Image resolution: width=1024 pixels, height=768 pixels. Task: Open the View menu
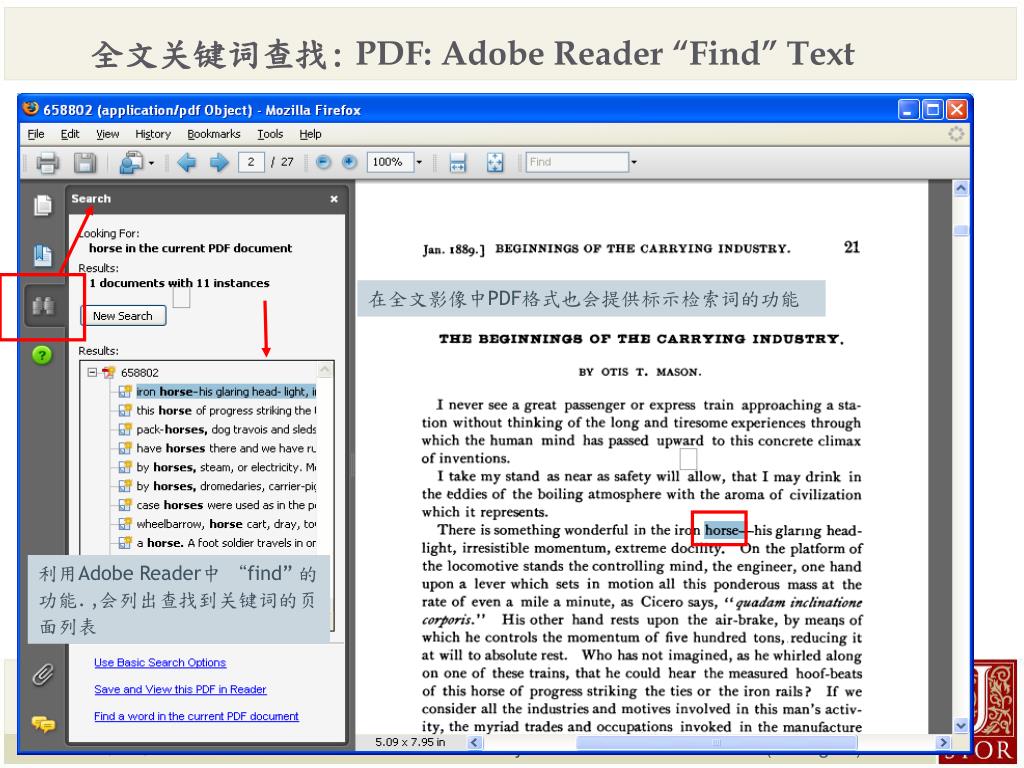click(x=108, y=134)
